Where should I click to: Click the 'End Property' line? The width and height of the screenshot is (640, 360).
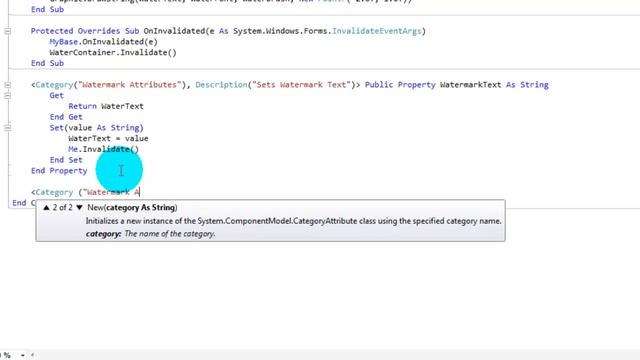click(x=59, y=171)
